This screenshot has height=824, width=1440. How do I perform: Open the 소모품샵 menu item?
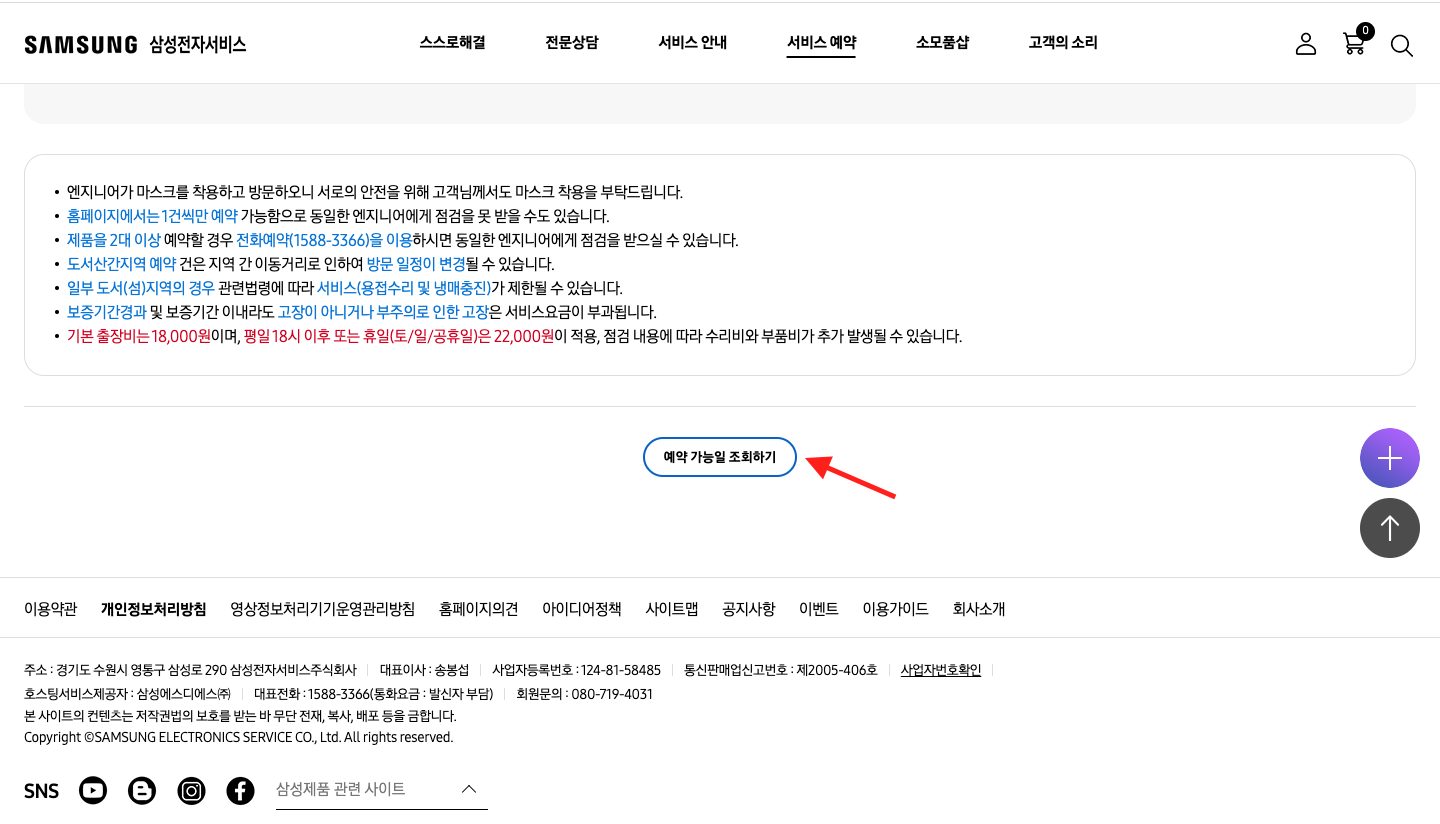(942, 42)
